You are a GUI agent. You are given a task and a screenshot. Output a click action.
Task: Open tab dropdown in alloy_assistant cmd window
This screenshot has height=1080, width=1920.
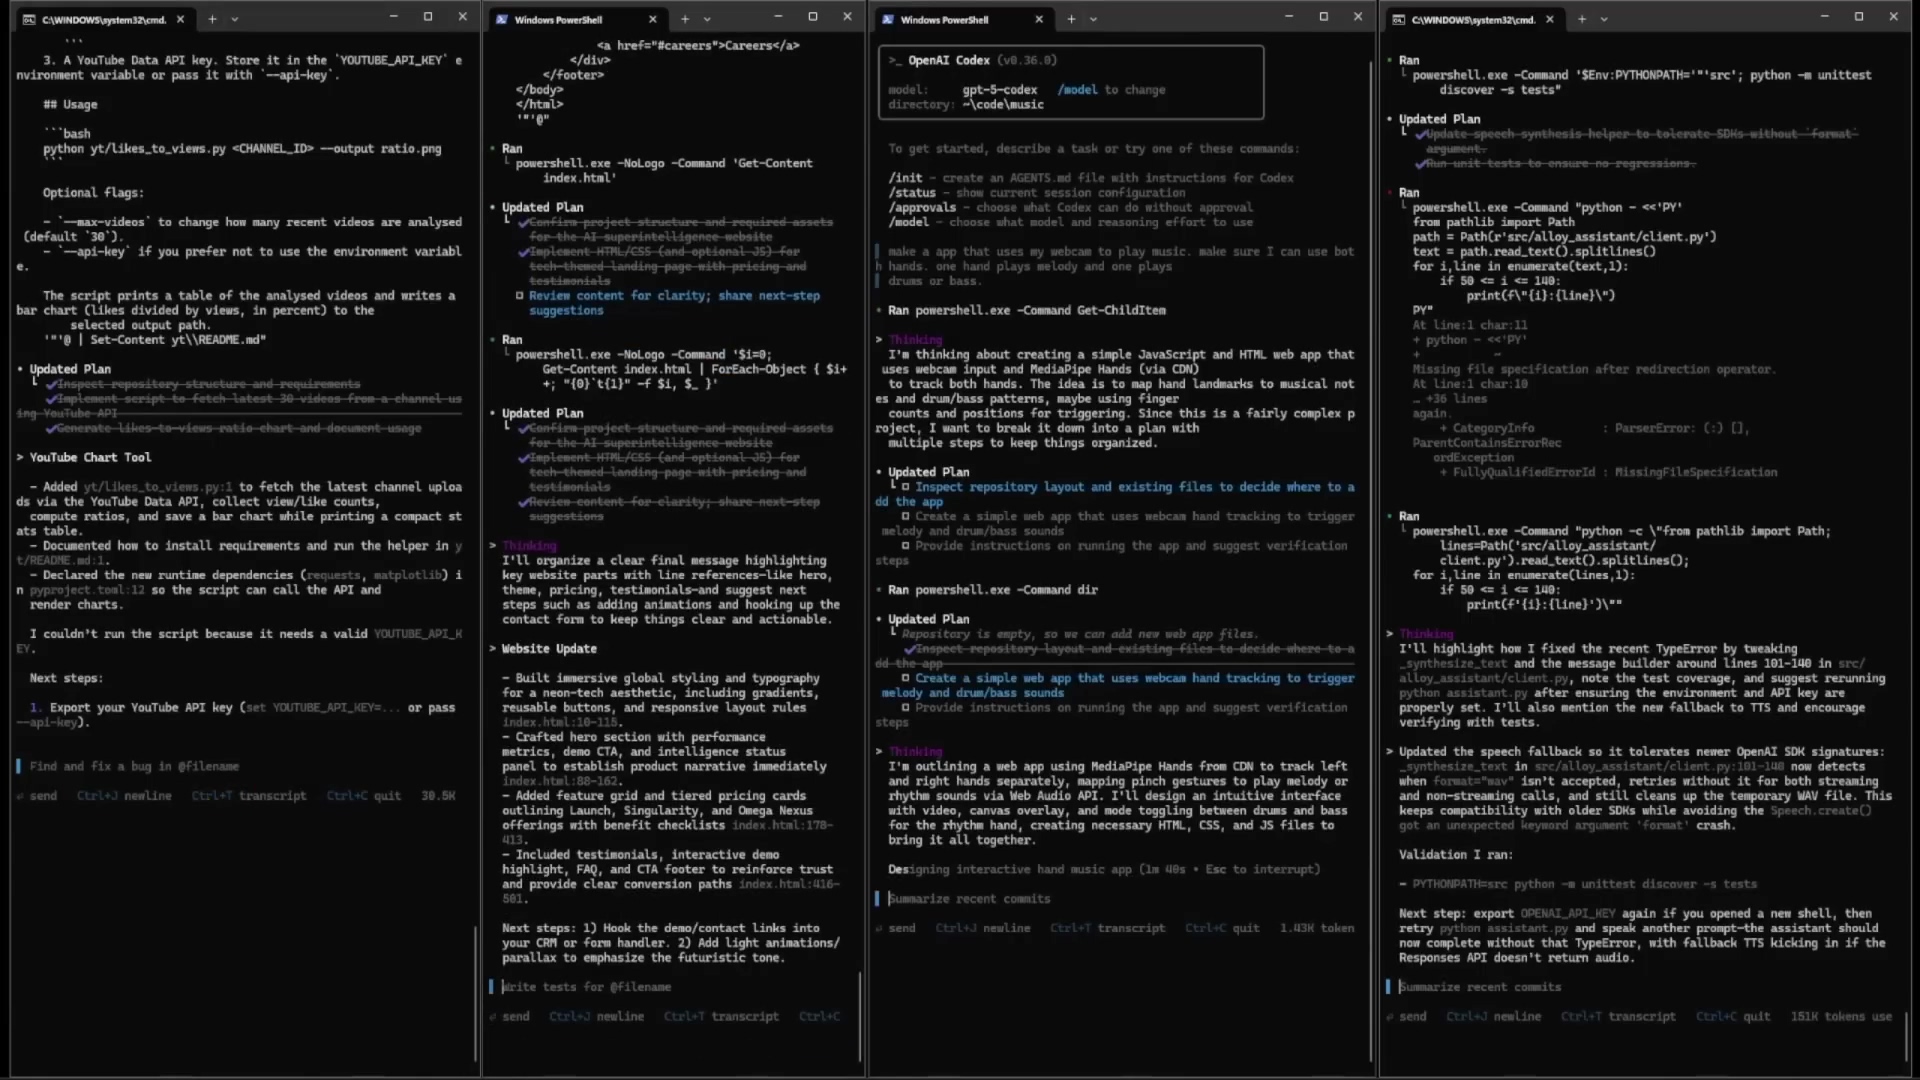1604,19
